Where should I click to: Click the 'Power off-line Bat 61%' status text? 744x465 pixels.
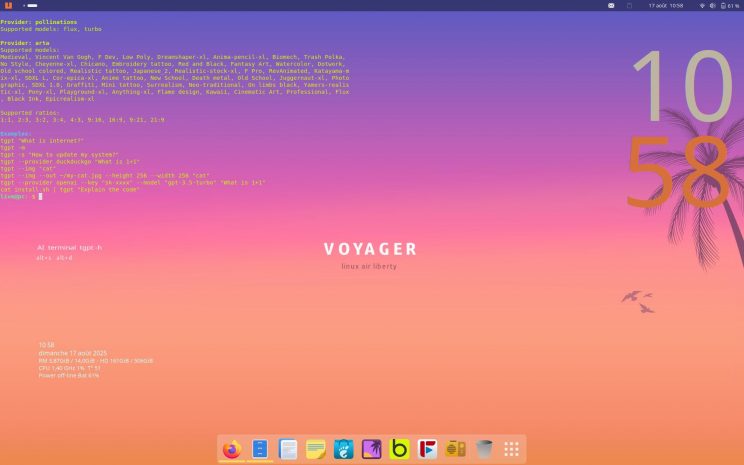pyautogui.click(x=69, y=375)
